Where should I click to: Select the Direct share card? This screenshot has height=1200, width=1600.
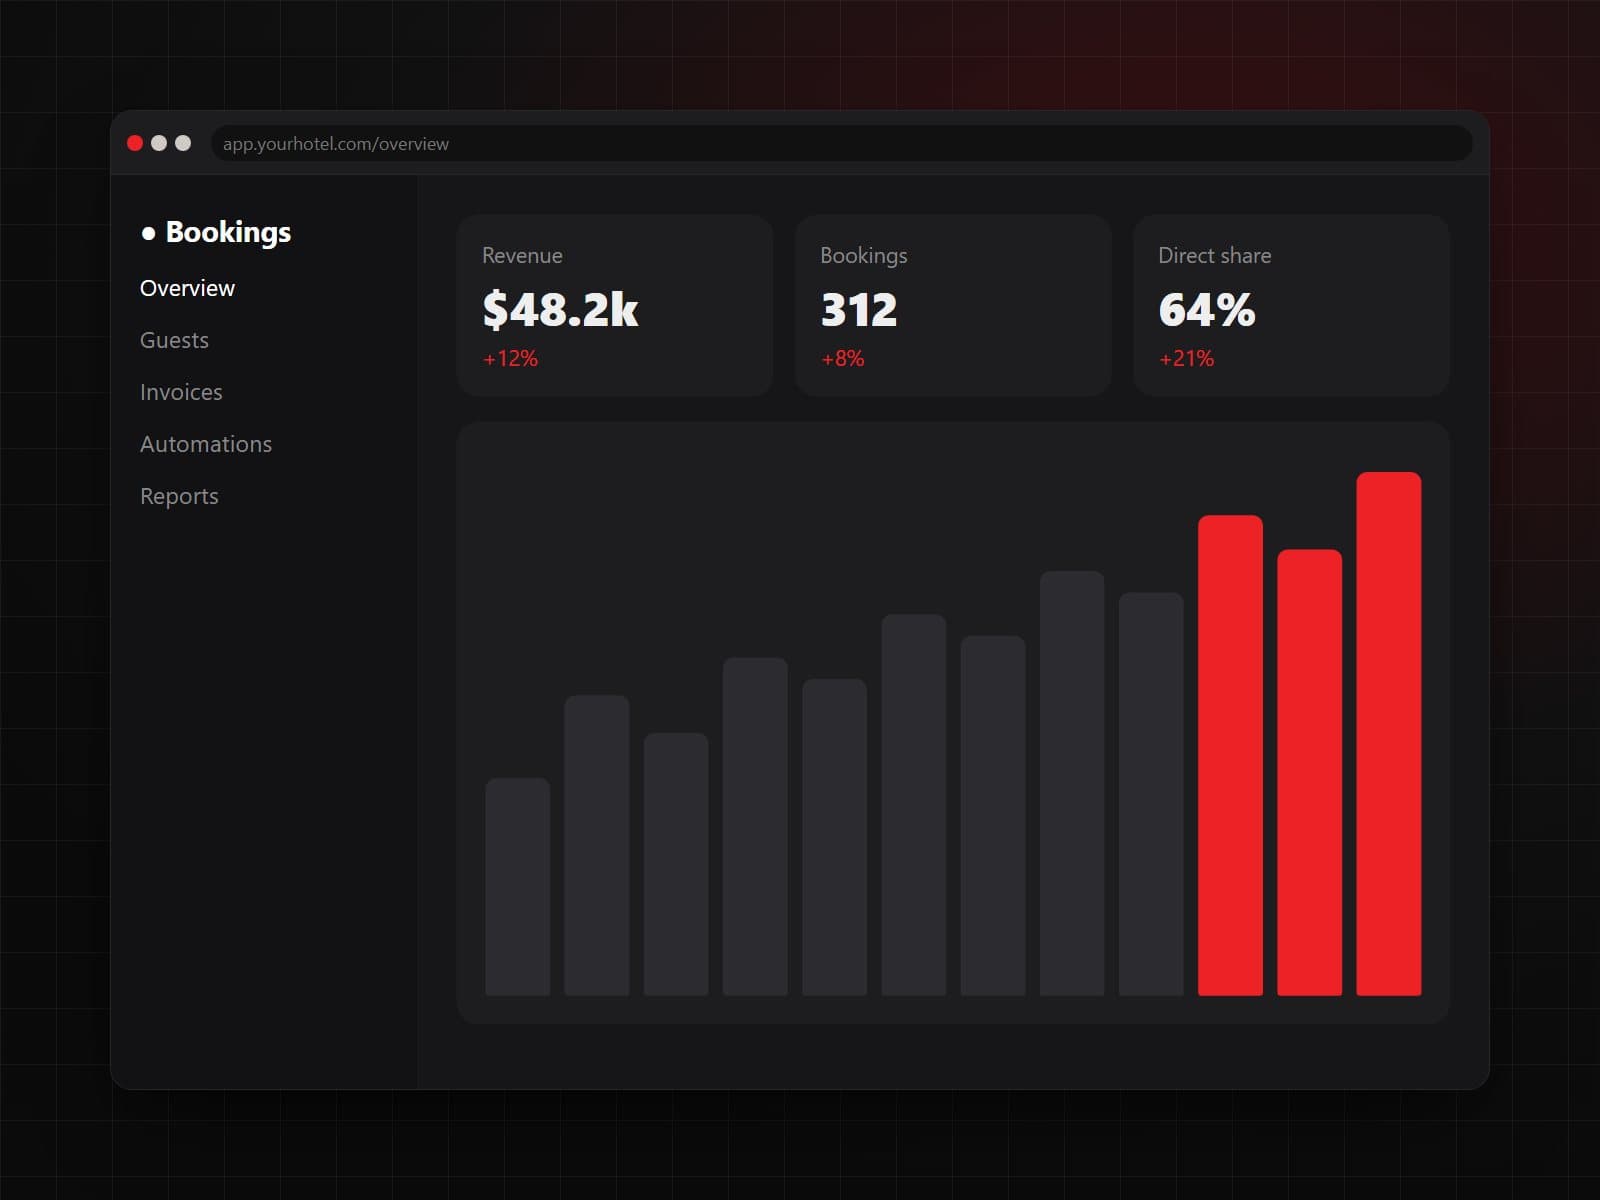[x=1291, y=305]
